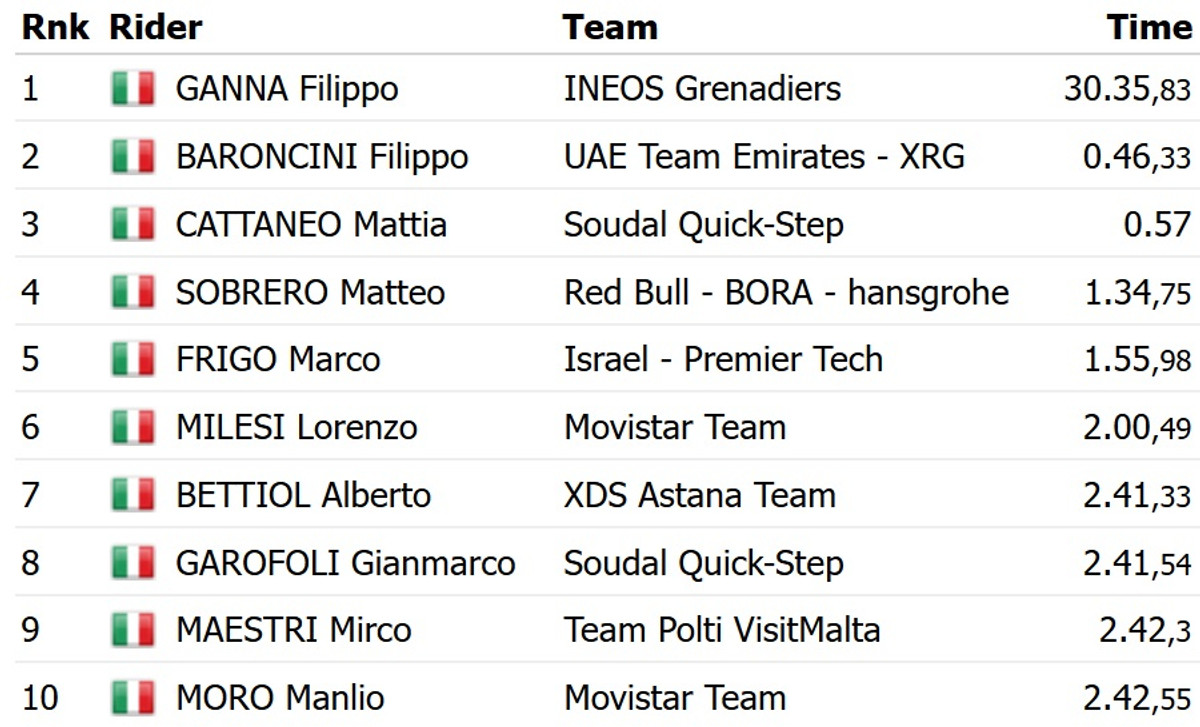This screenshot has width=1200, height=727.
Task: Open MAESTRI Mirco's rider page
Action: coord(293,630)
